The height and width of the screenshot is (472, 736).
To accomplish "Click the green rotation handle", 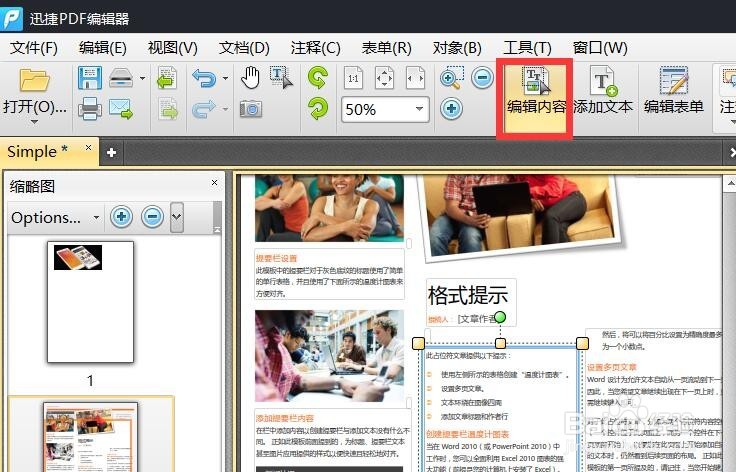I will tap(500, 317).
